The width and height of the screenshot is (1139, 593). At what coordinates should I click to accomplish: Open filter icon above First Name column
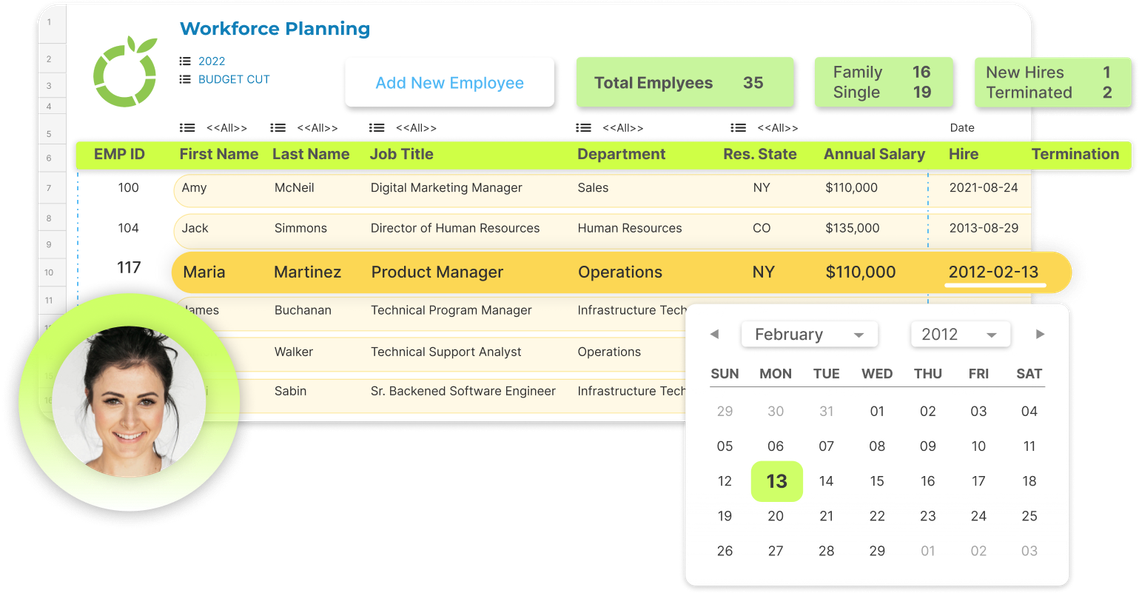coord(187,128)
